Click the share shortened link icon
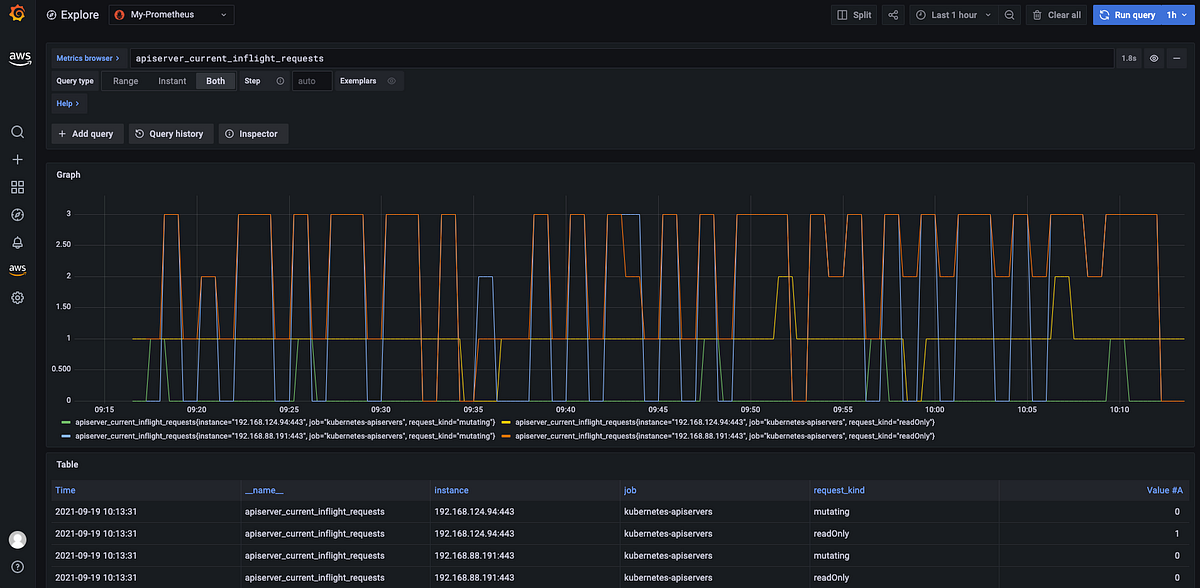1200x588 pixels. coord(893,15)
